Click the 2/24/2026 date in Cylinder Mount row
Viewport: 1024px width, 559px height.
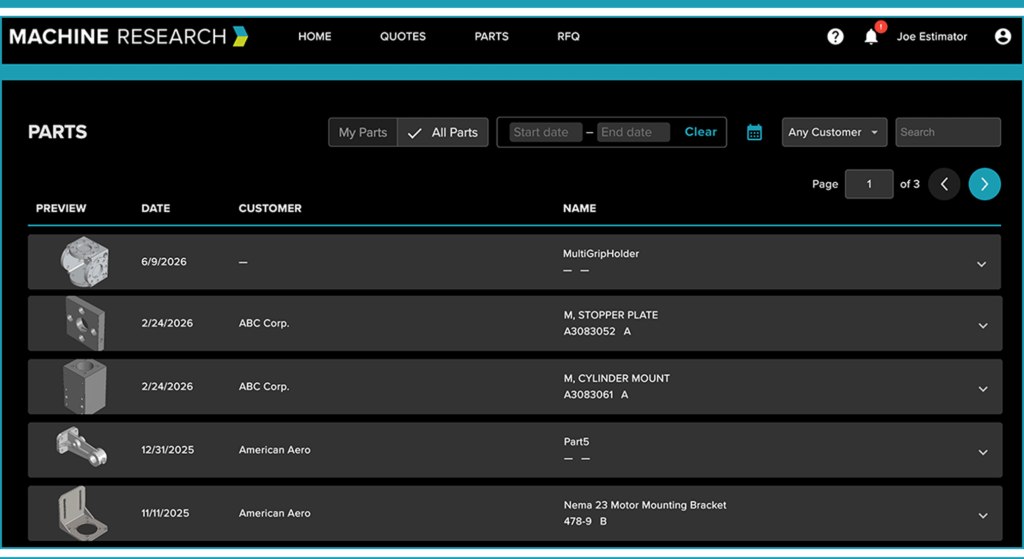point(167,387)
